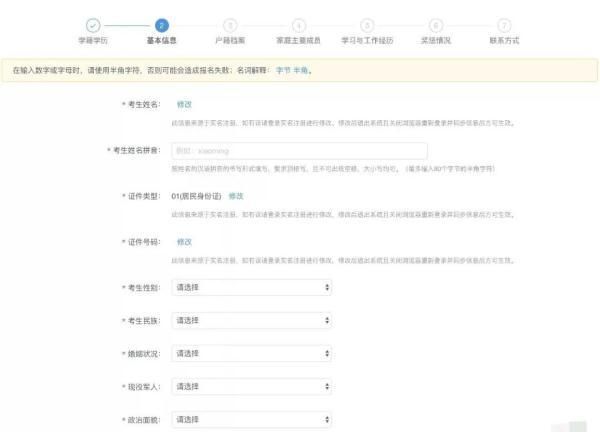
Task: Click step 6 circle for 奖惩情况
Action: click(435, 25)
